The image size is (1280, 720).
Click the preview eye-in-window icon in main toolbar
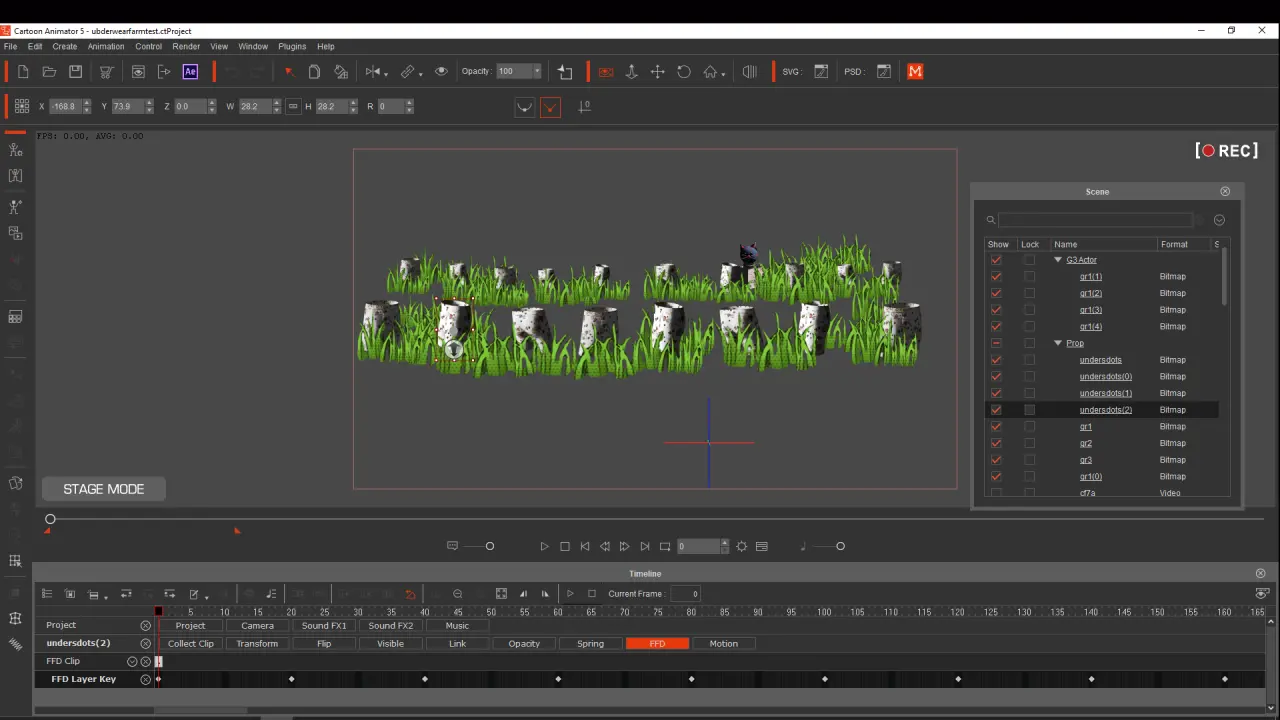(138, 72)
